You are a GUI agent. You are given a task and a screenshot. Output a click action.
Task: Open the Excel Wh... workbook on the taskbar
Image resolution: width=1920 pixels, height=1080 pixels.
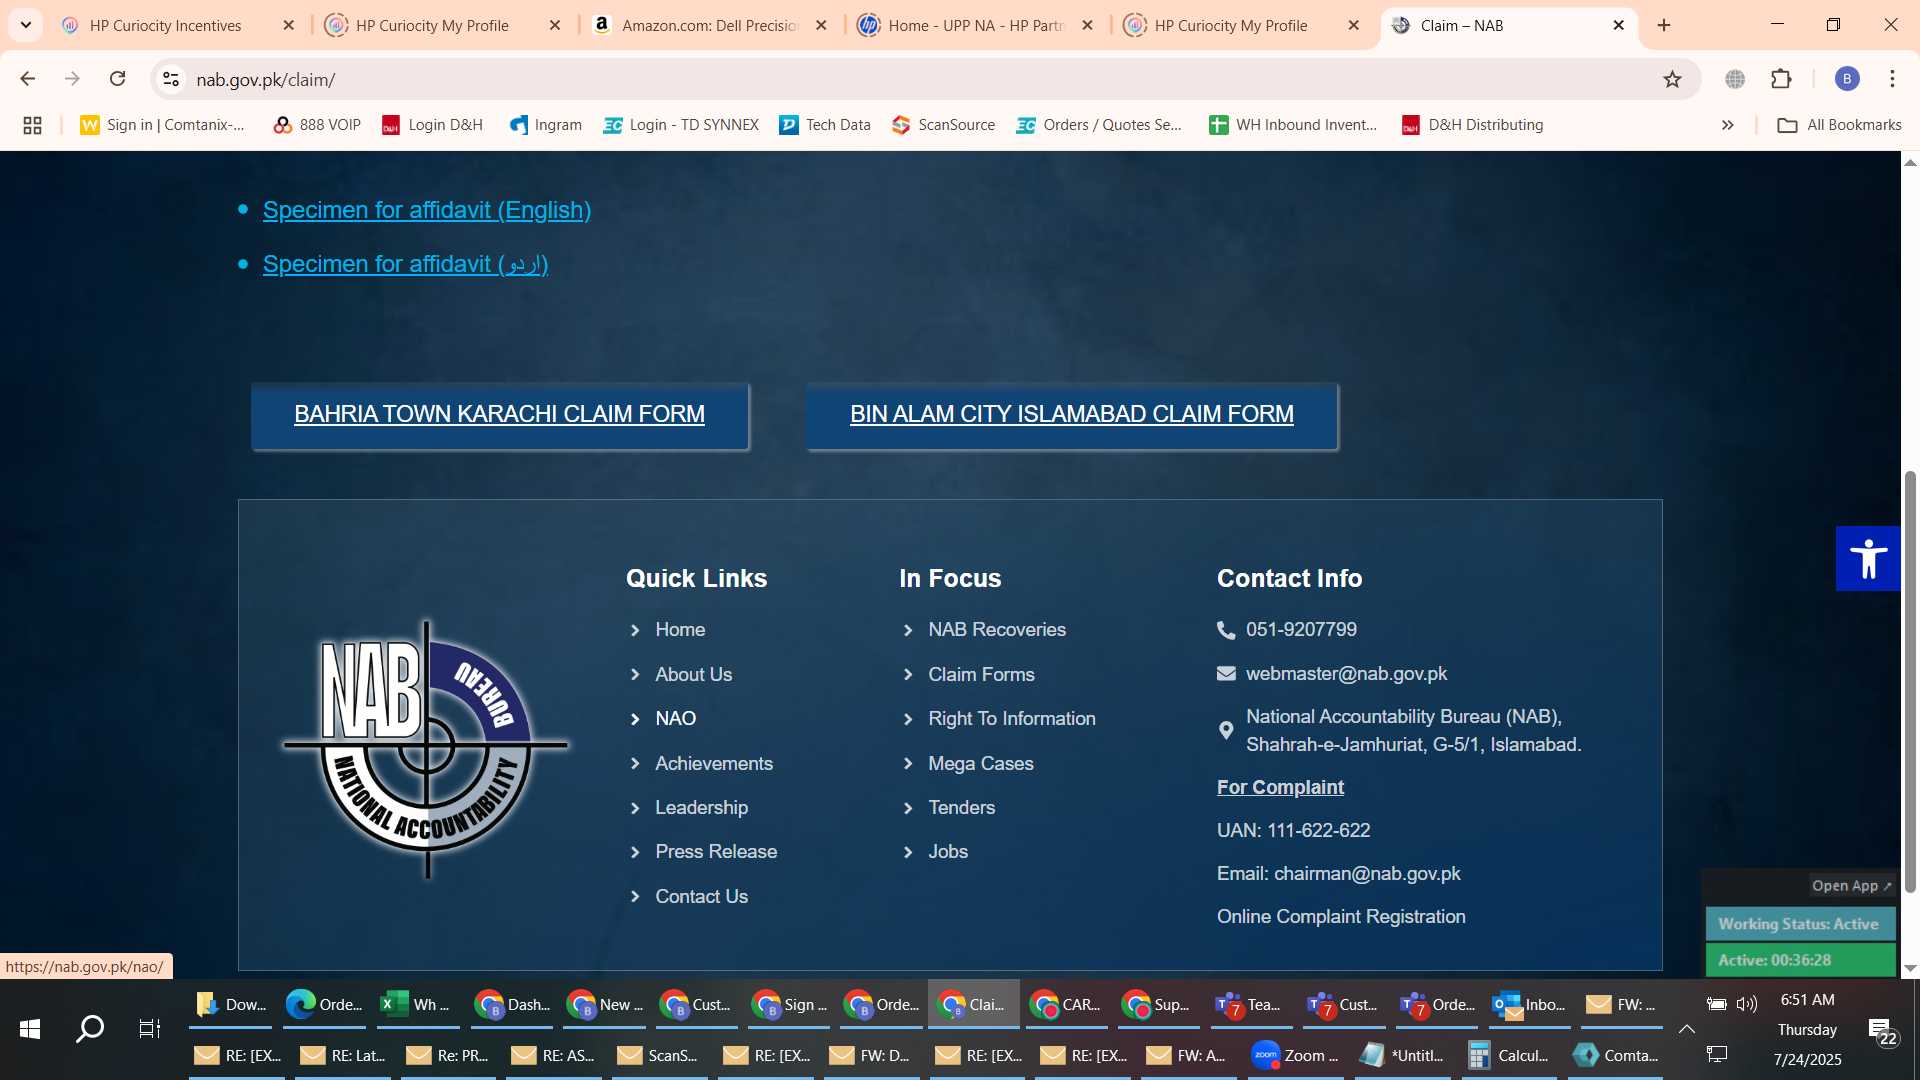pos(416,1005)
